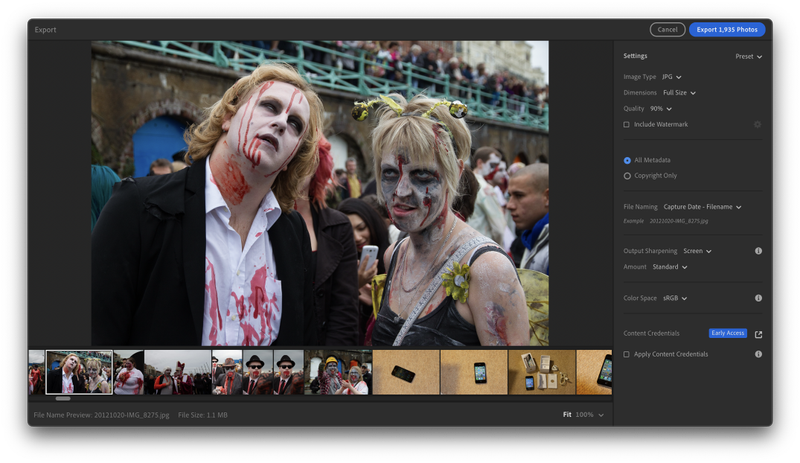The width and height of the screenshot is (800, 463).
Task: Select All Metadata radio button
Action: pyautogui.click(x=627, y=160)
